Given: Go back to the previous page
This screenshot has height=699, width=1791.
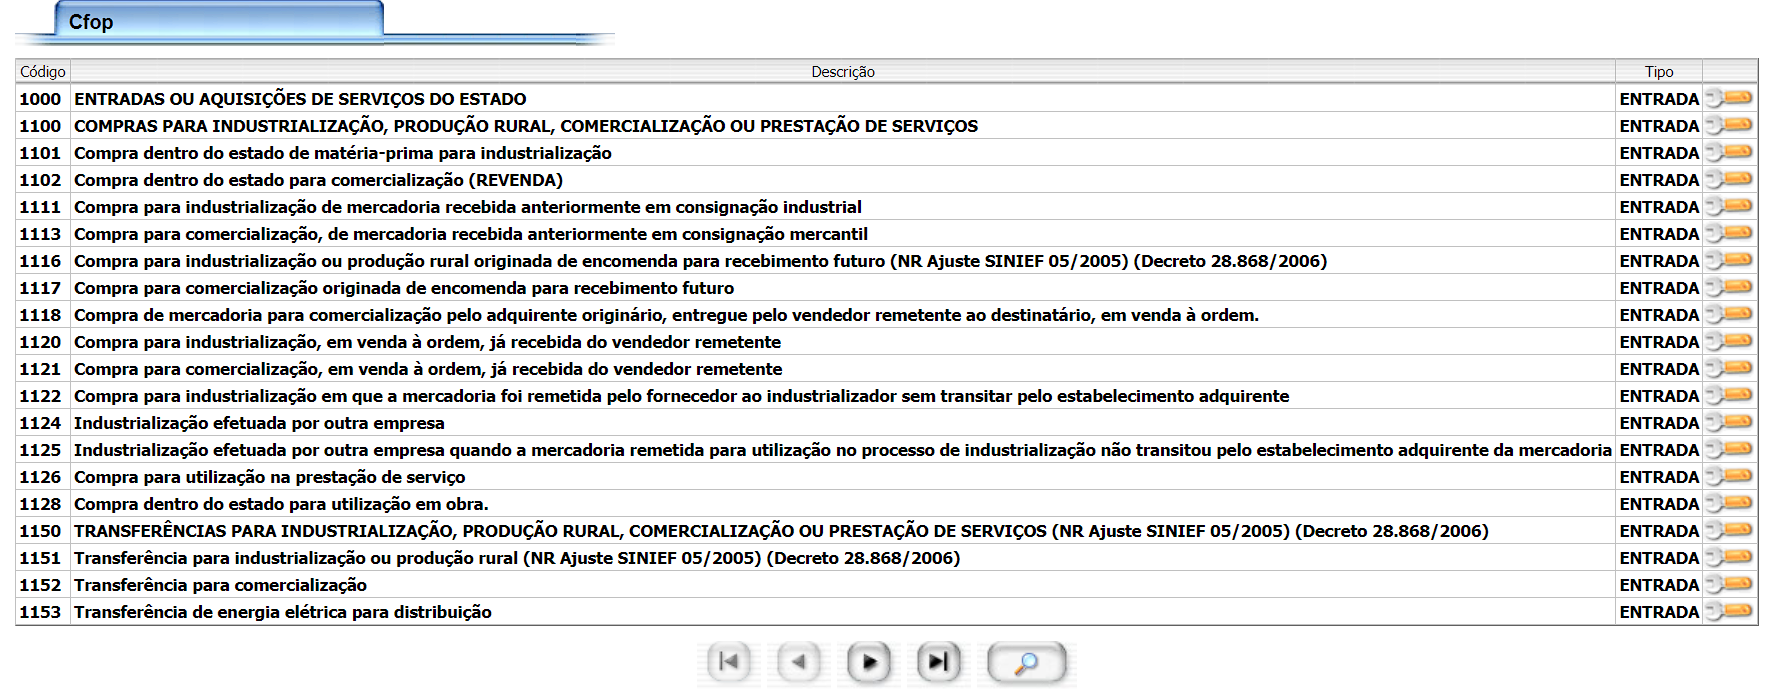Looking at the screenshot, I should pyautogui.click(x=798, y=662).
